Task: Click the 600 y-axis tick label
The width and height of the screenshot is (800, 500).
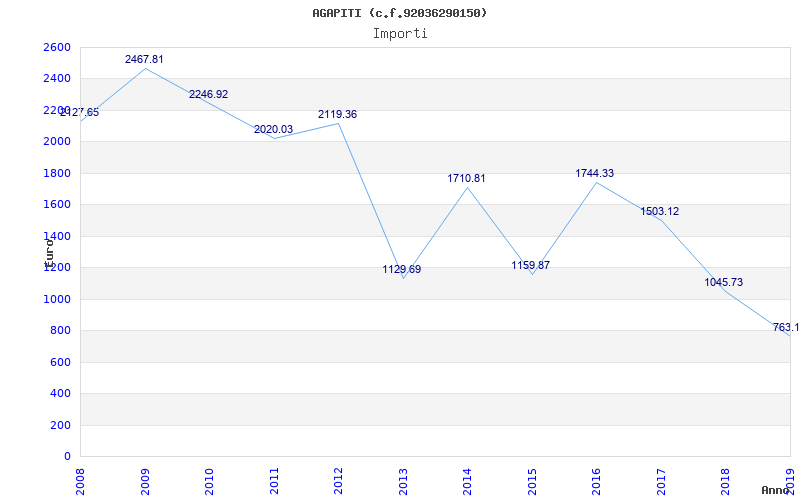Action: point(60,362)
